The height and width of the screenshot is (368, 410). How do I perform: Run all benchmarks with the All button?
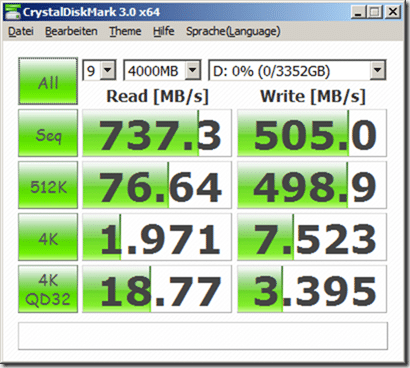pos(48,81)
